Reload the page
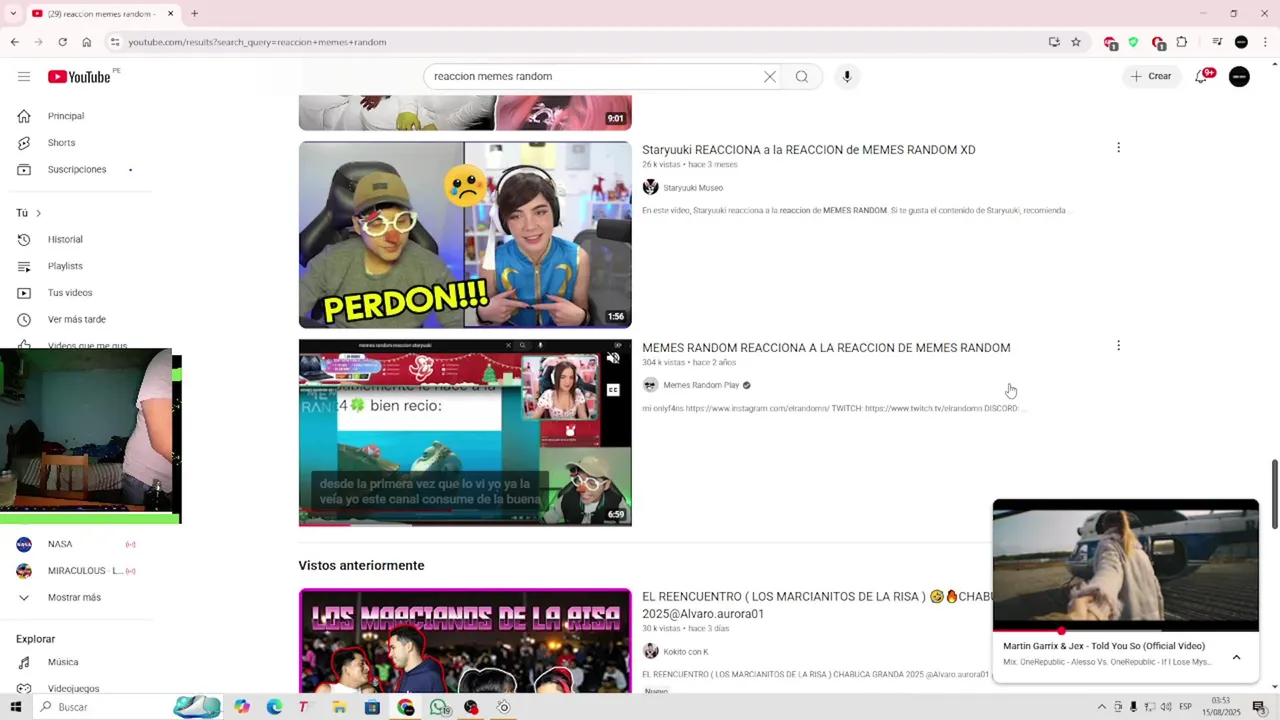Screen dimensions: 1280x720 pyautogui.click(x=62, y=42)
